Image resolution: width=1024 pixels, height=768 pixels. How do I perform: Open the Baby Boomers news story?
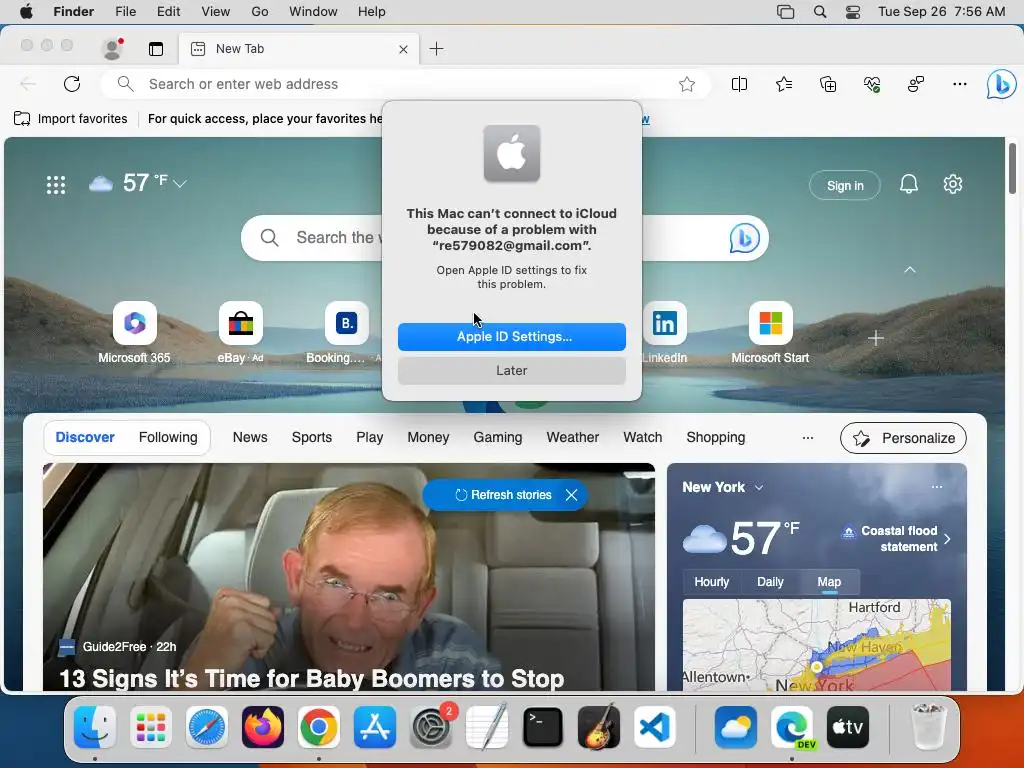(312, 679)
